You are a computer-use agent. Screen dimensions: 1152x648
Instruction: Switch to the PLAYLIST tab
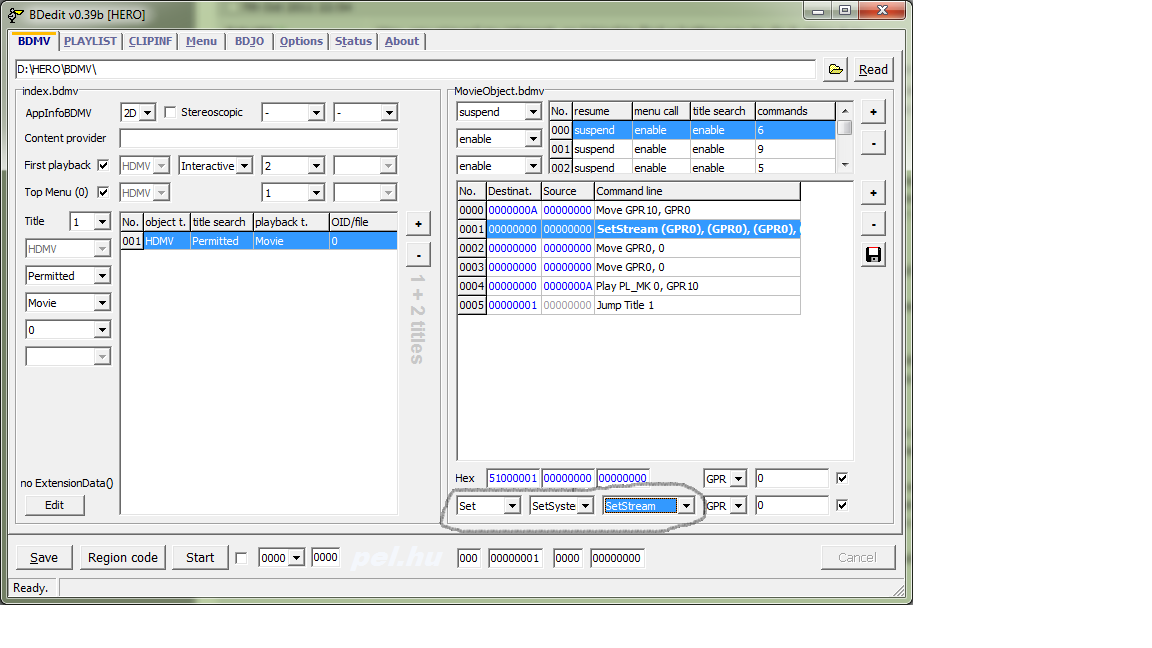coord(90,41)
